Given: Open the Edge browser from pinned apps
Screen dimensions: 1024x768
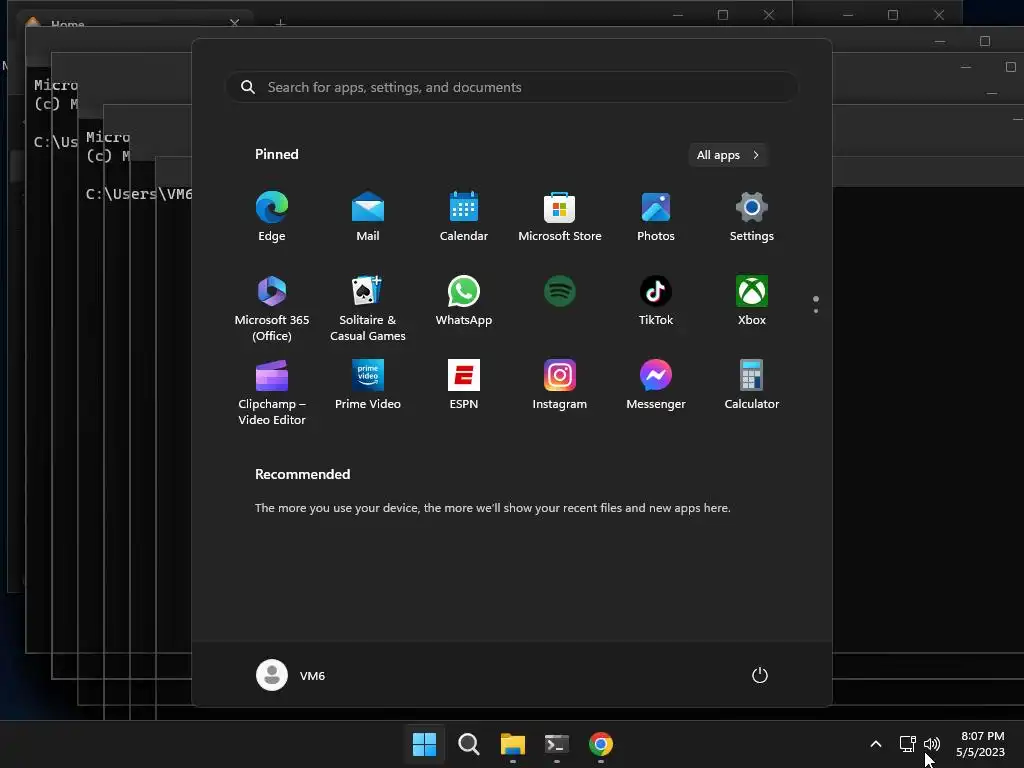Looking at the screenshot, I should pos(272,217).
